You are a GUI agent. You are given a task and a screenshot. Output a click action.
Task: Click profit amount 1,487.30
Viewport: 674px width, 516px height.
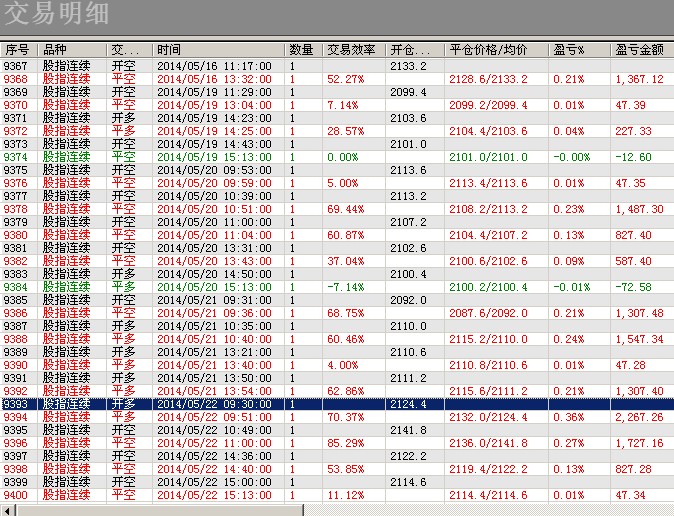(639, 209)
